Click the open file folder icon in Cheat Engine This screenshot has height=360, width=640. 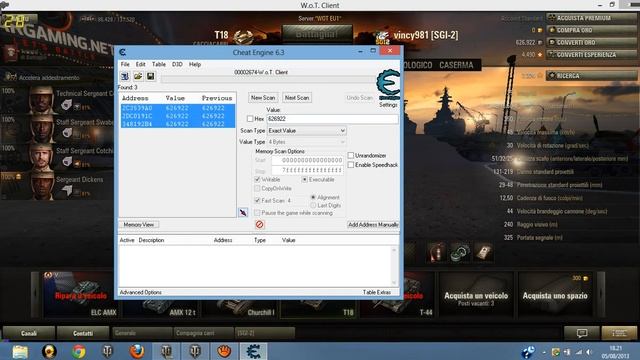point(138,76)
